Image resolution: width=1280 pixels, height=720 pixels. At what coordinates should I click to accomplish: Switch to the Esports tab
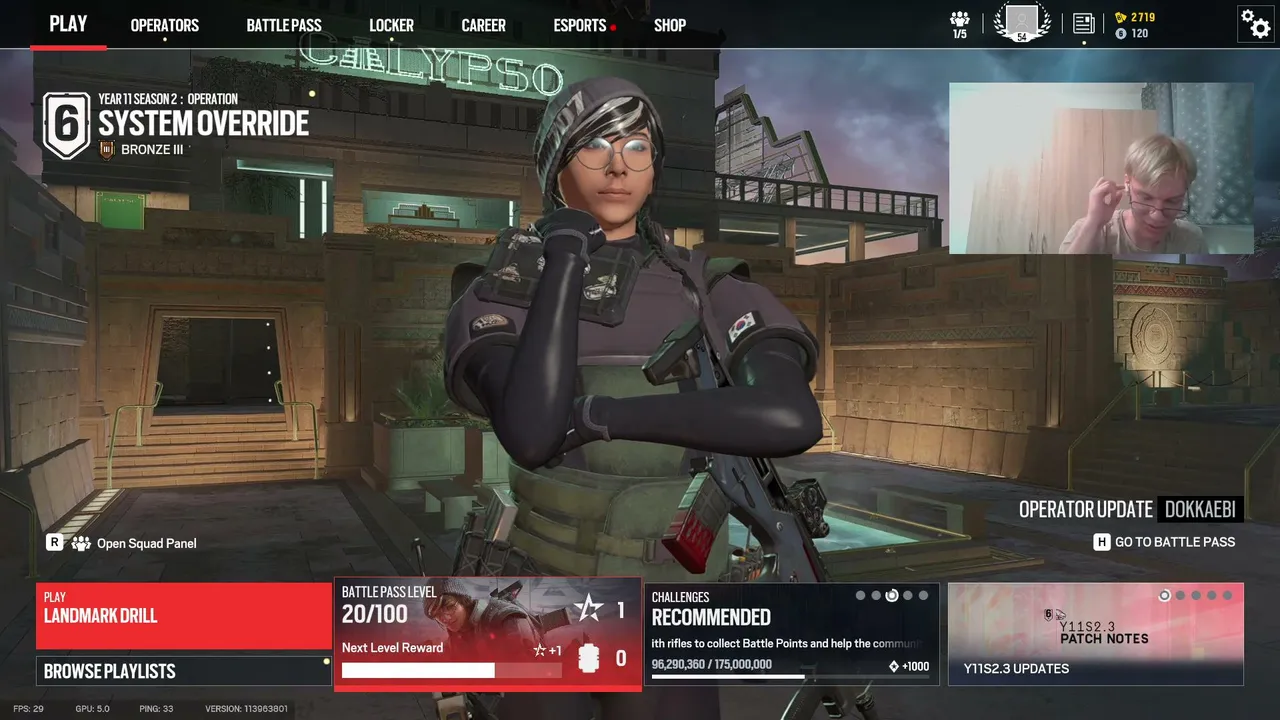coord(580,25)
